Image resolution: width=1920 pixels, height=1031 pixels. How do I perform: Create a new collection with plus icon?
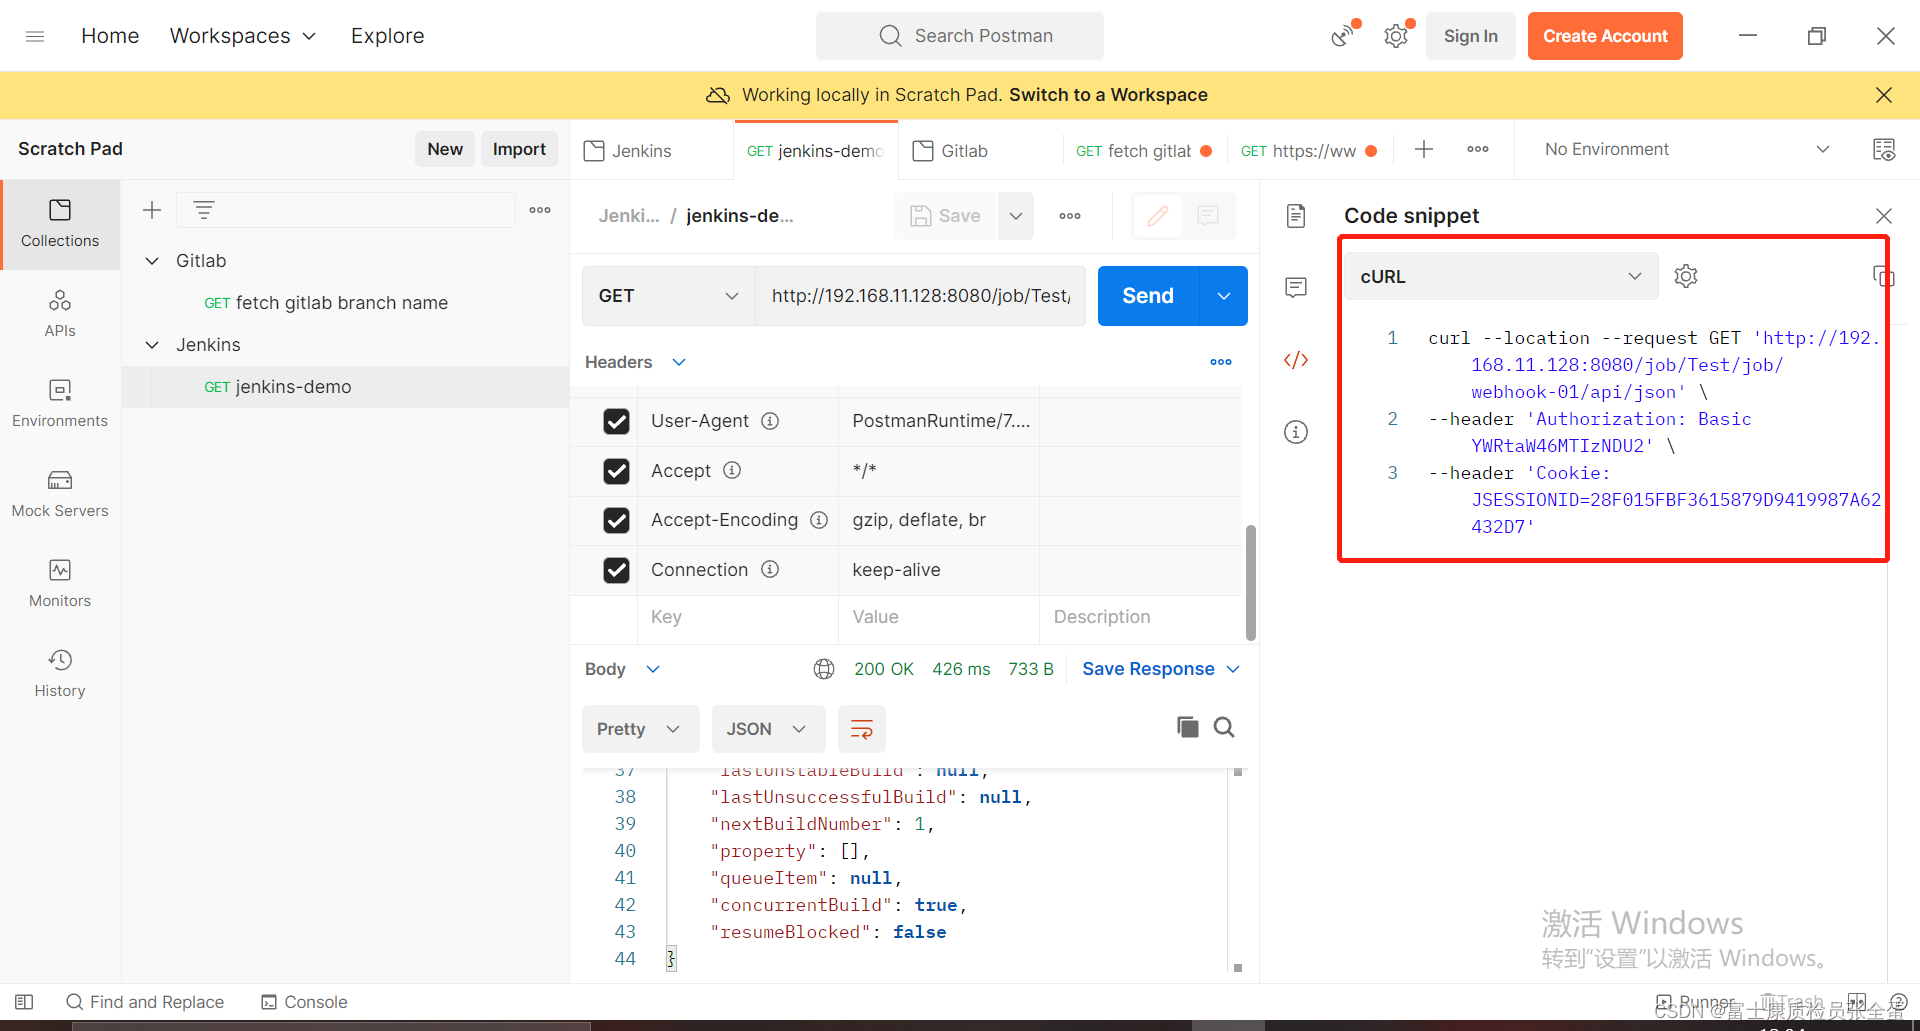pyautogui.click(x=152, y=210)
